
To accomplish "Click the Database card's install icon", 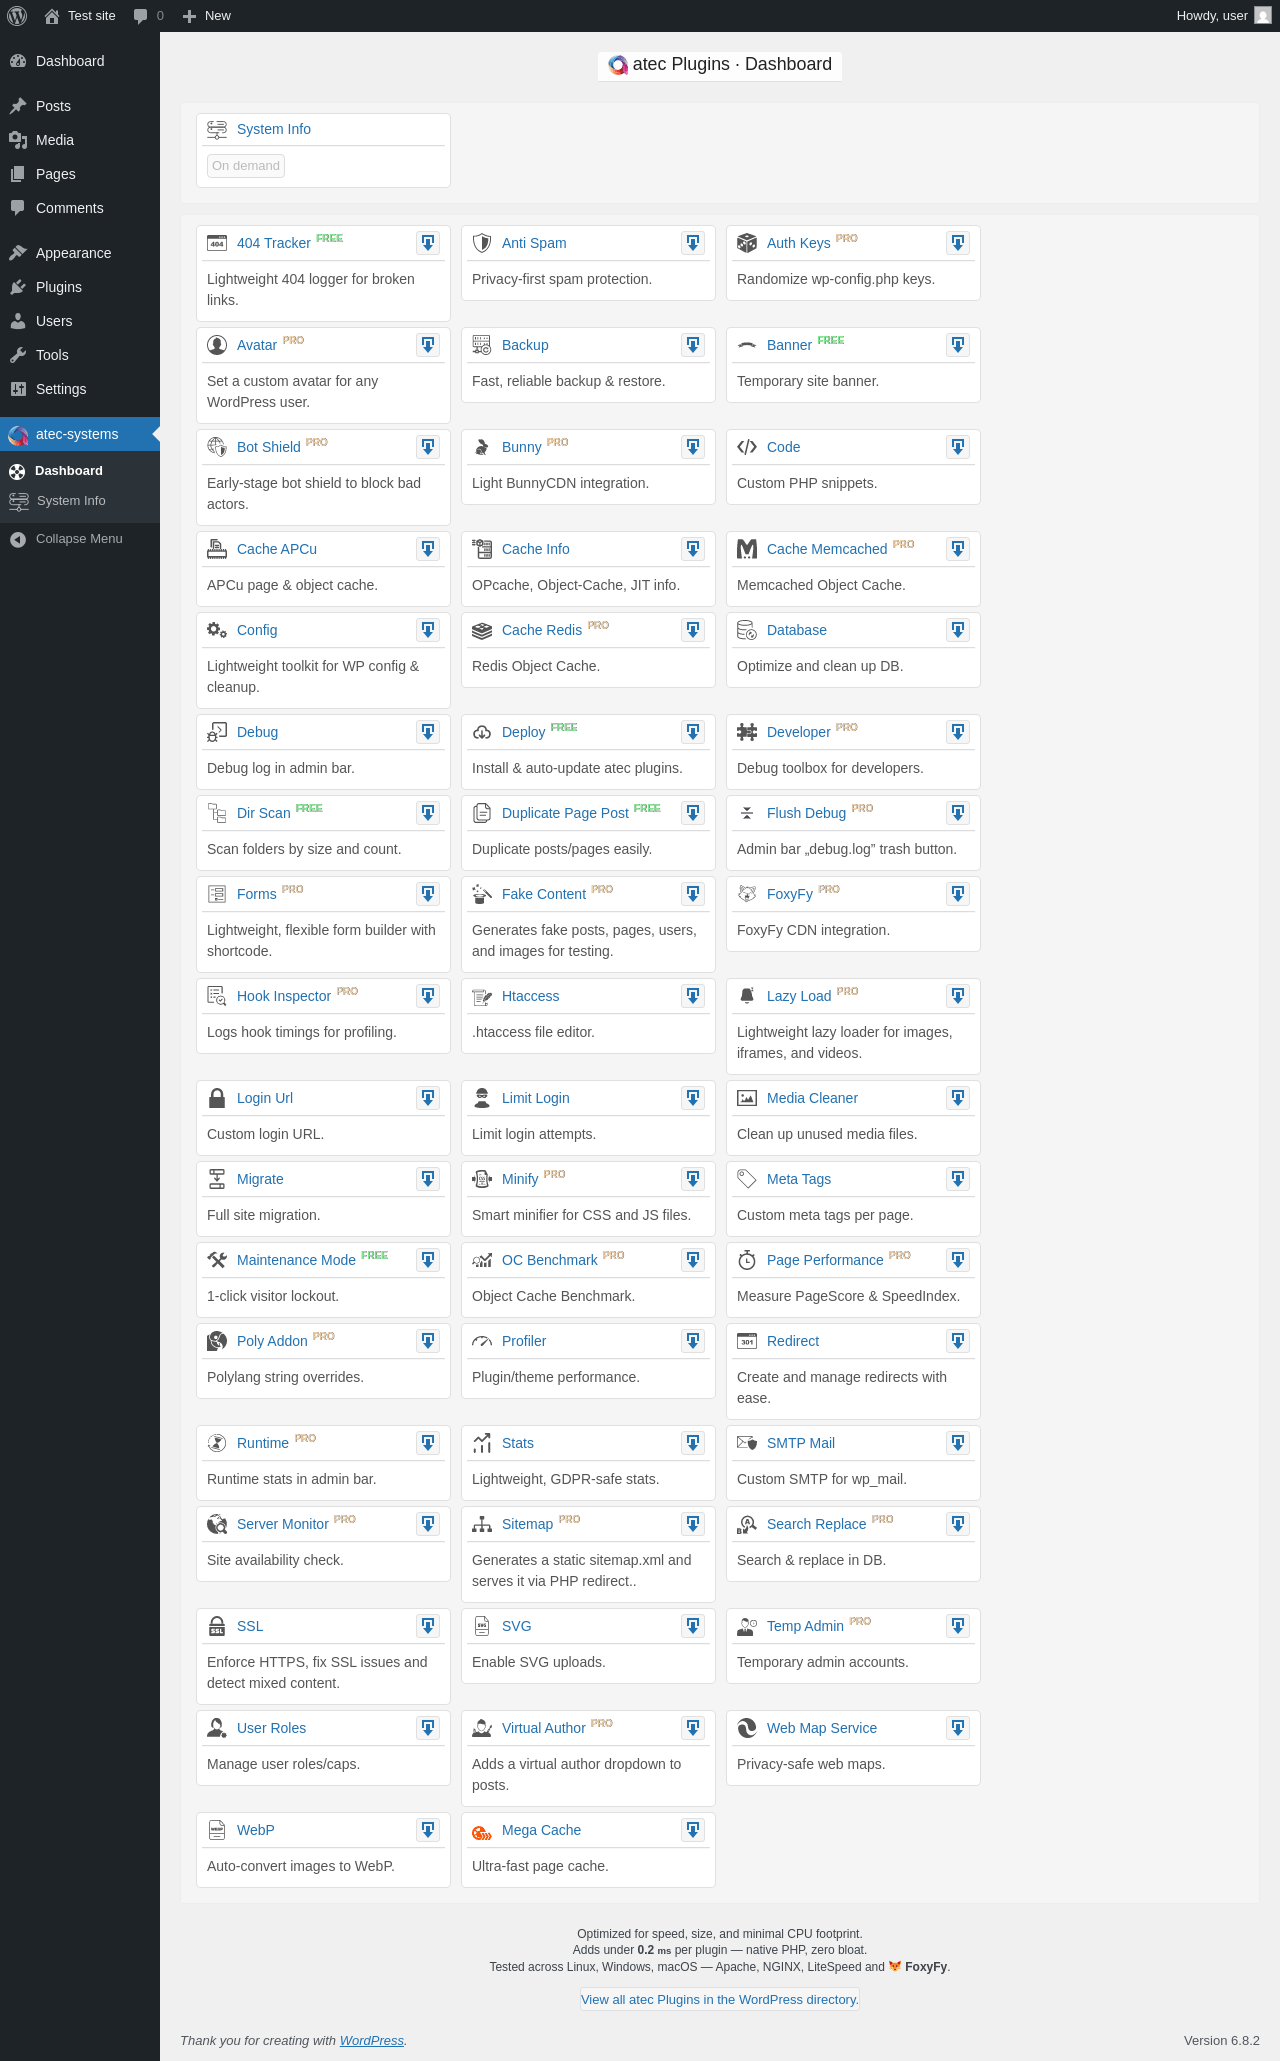I will pos(958,630).
